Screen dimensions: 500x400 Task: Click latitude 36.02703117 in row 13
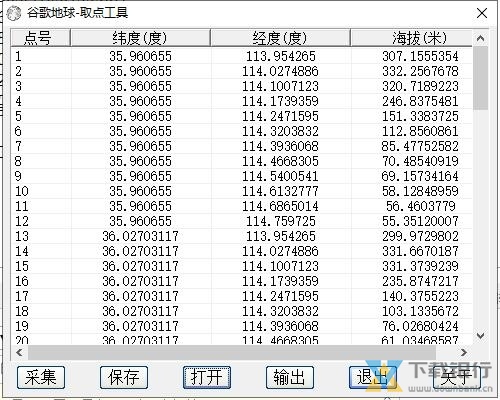click(x=140, y=236)
